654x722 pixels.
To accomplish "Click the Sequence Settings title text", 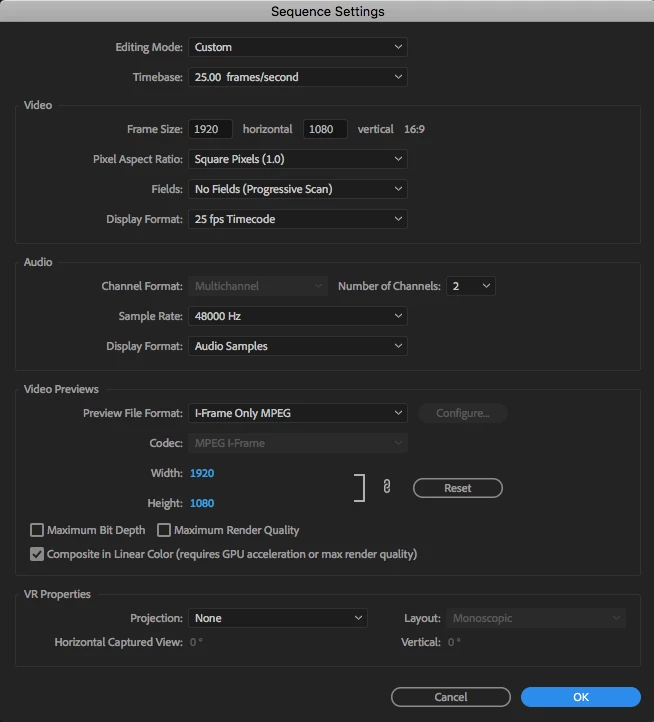I will (x=327, y=11).
